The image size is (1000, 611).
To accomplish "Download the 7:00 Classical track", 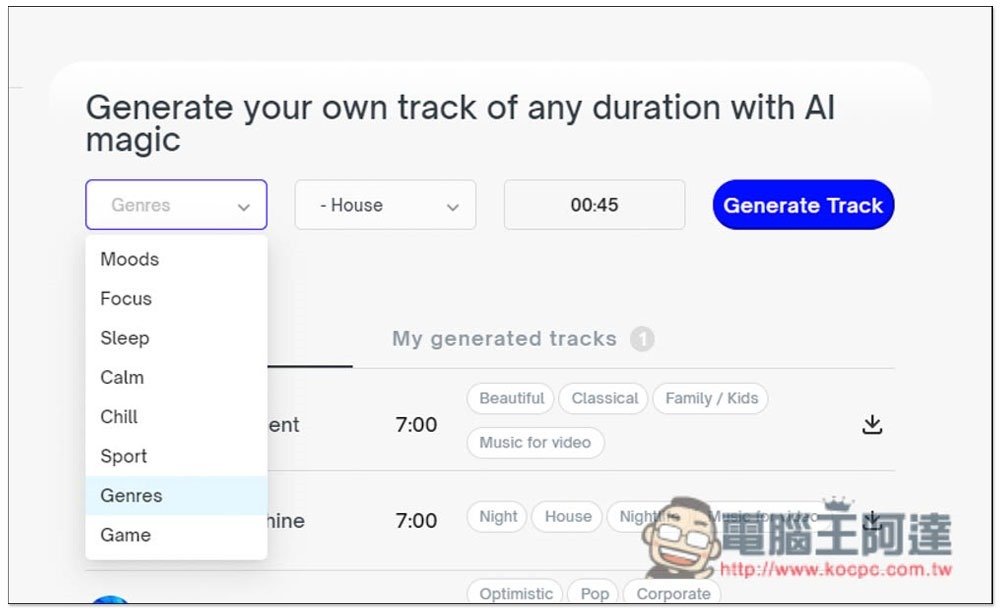I will click(x=872, y=425).
